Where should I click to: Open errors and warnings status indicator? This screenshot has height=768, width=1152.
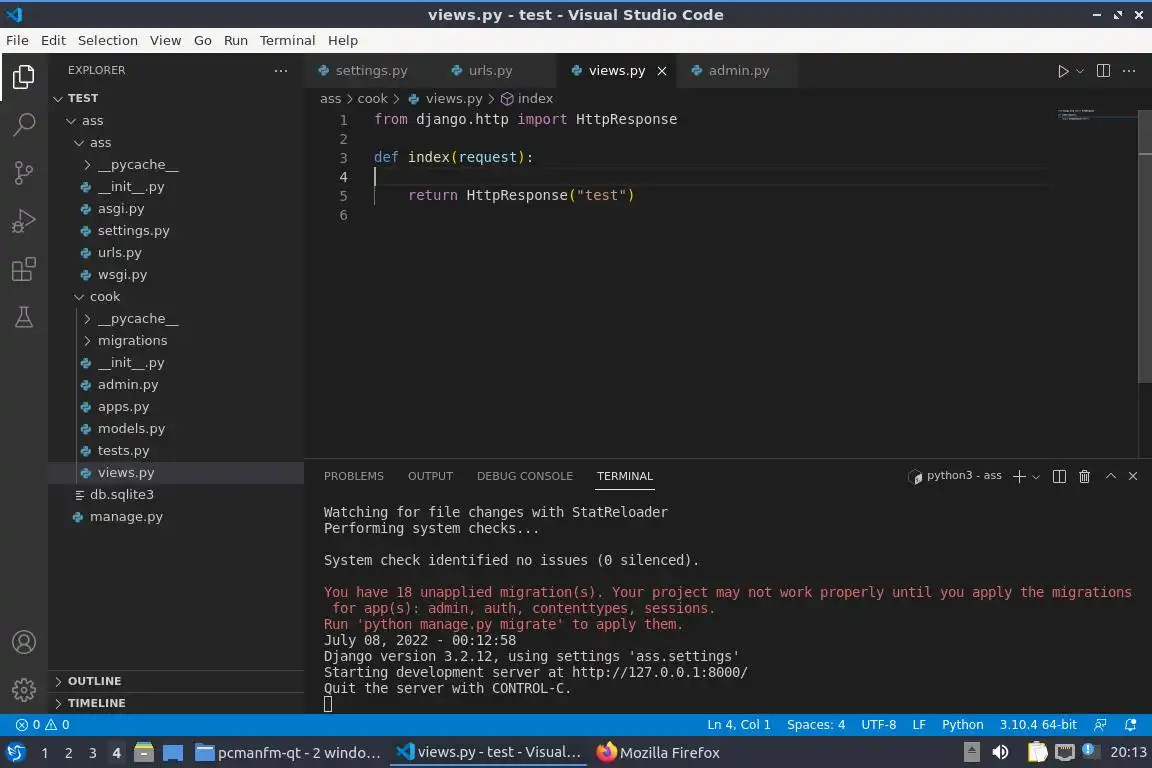(43, 725)
